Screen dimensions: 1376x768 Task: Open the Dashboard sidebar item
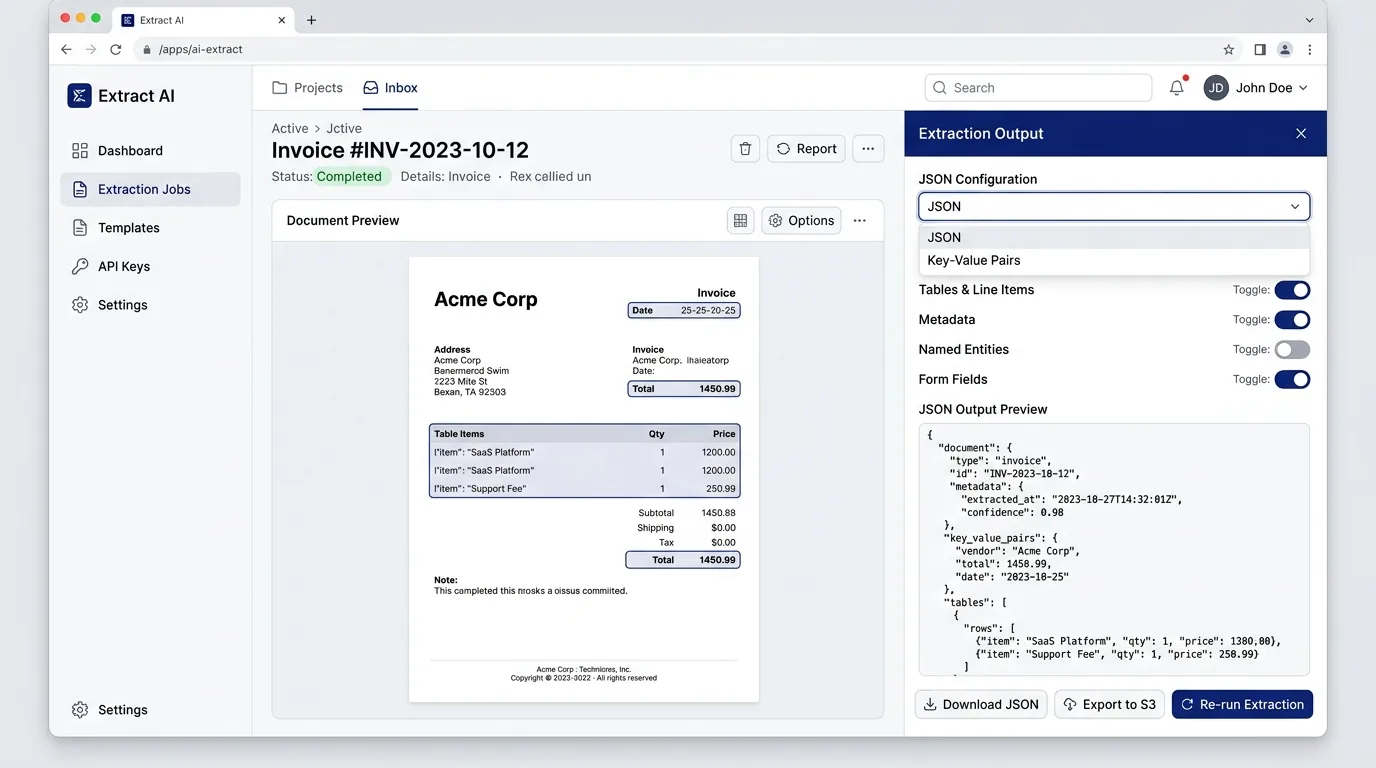click(x=150, y=151)
